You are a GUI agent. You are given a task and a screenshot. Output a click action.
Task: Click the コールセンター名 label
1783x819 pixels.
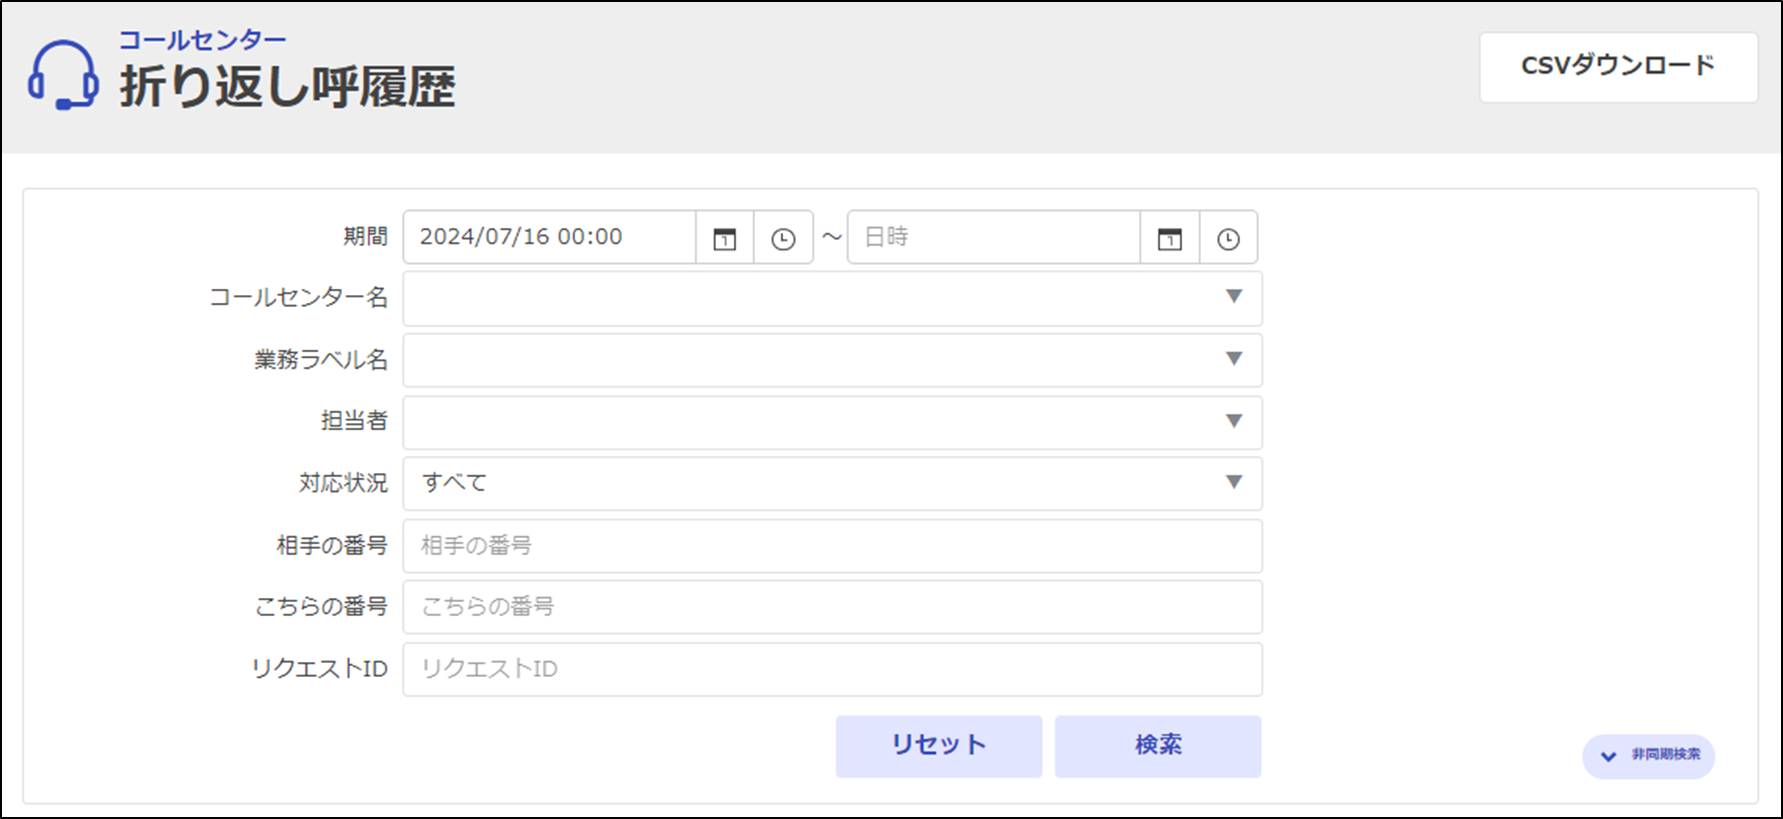tap(298, 297)
